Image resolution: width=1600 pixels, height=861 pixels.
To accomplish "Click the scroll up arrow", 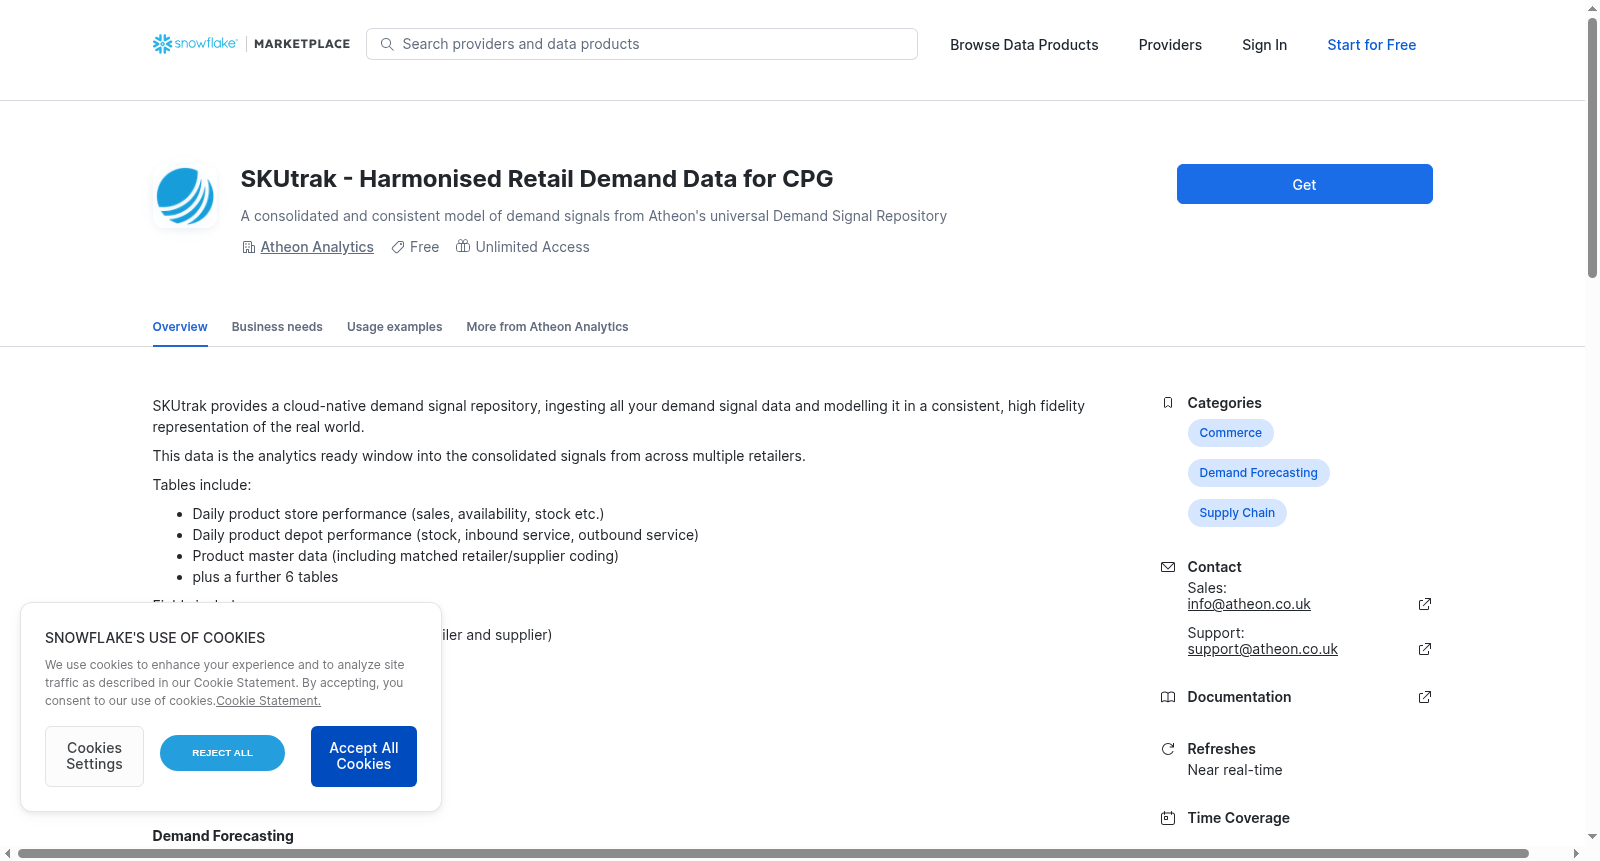I will coord(1592,8).
